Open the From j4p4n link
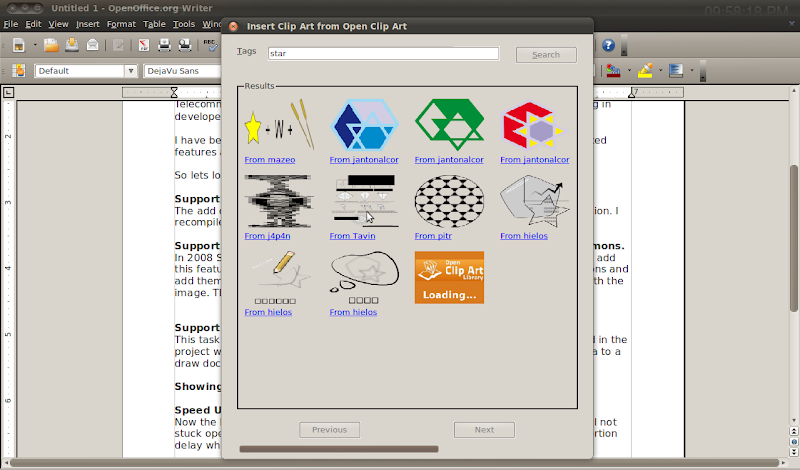This screenshot has width=800, height=470. pos(267,236)
